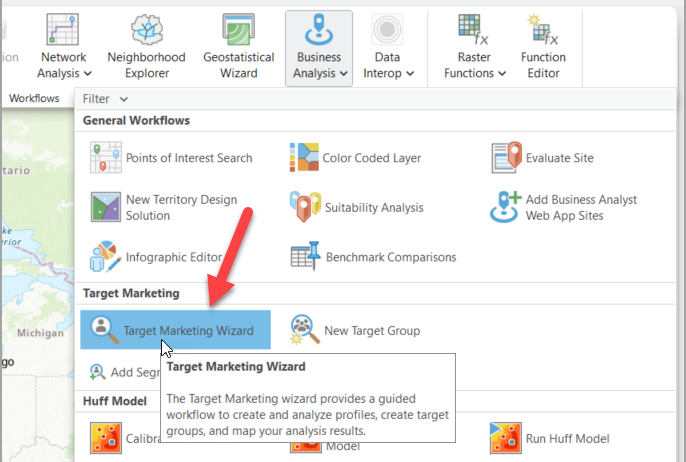This screenshot has width=686, height=462.
Task: Select New Target Group label
Action: pos(372,331)
